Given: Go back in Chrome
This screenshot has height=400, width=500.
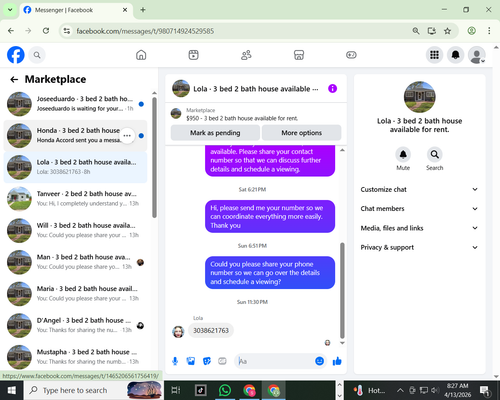Looking at the screenshot, I should click(x=11, y=31).
